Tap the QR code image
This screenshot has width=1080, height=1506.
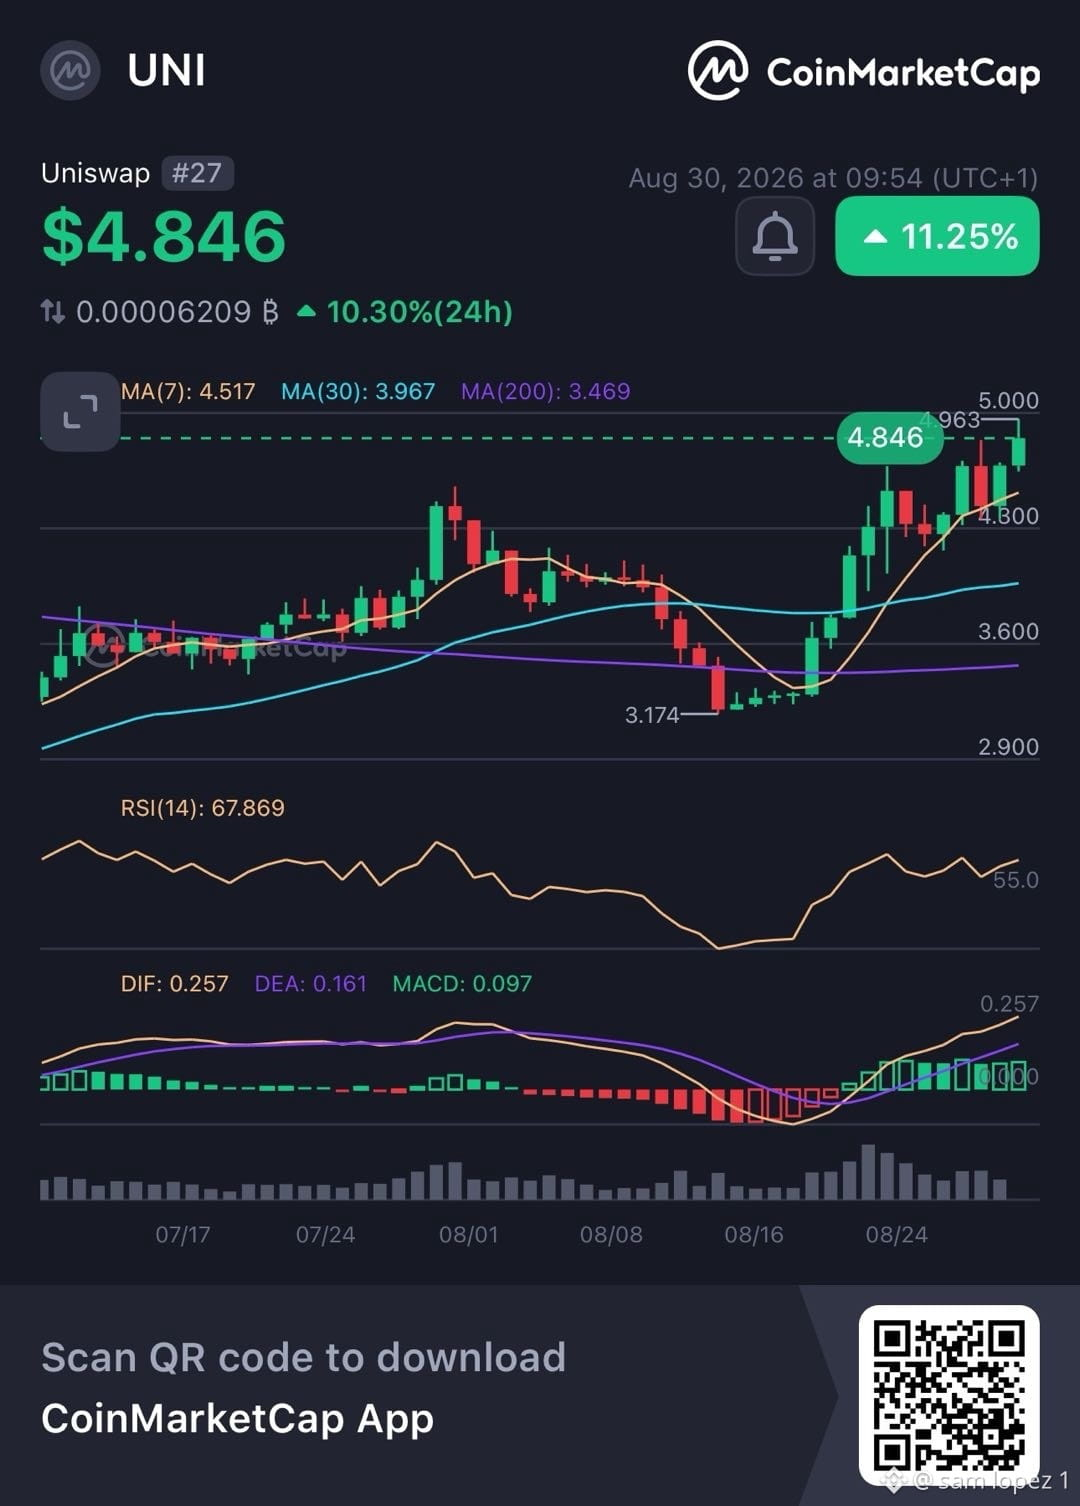coord(948,1395)
